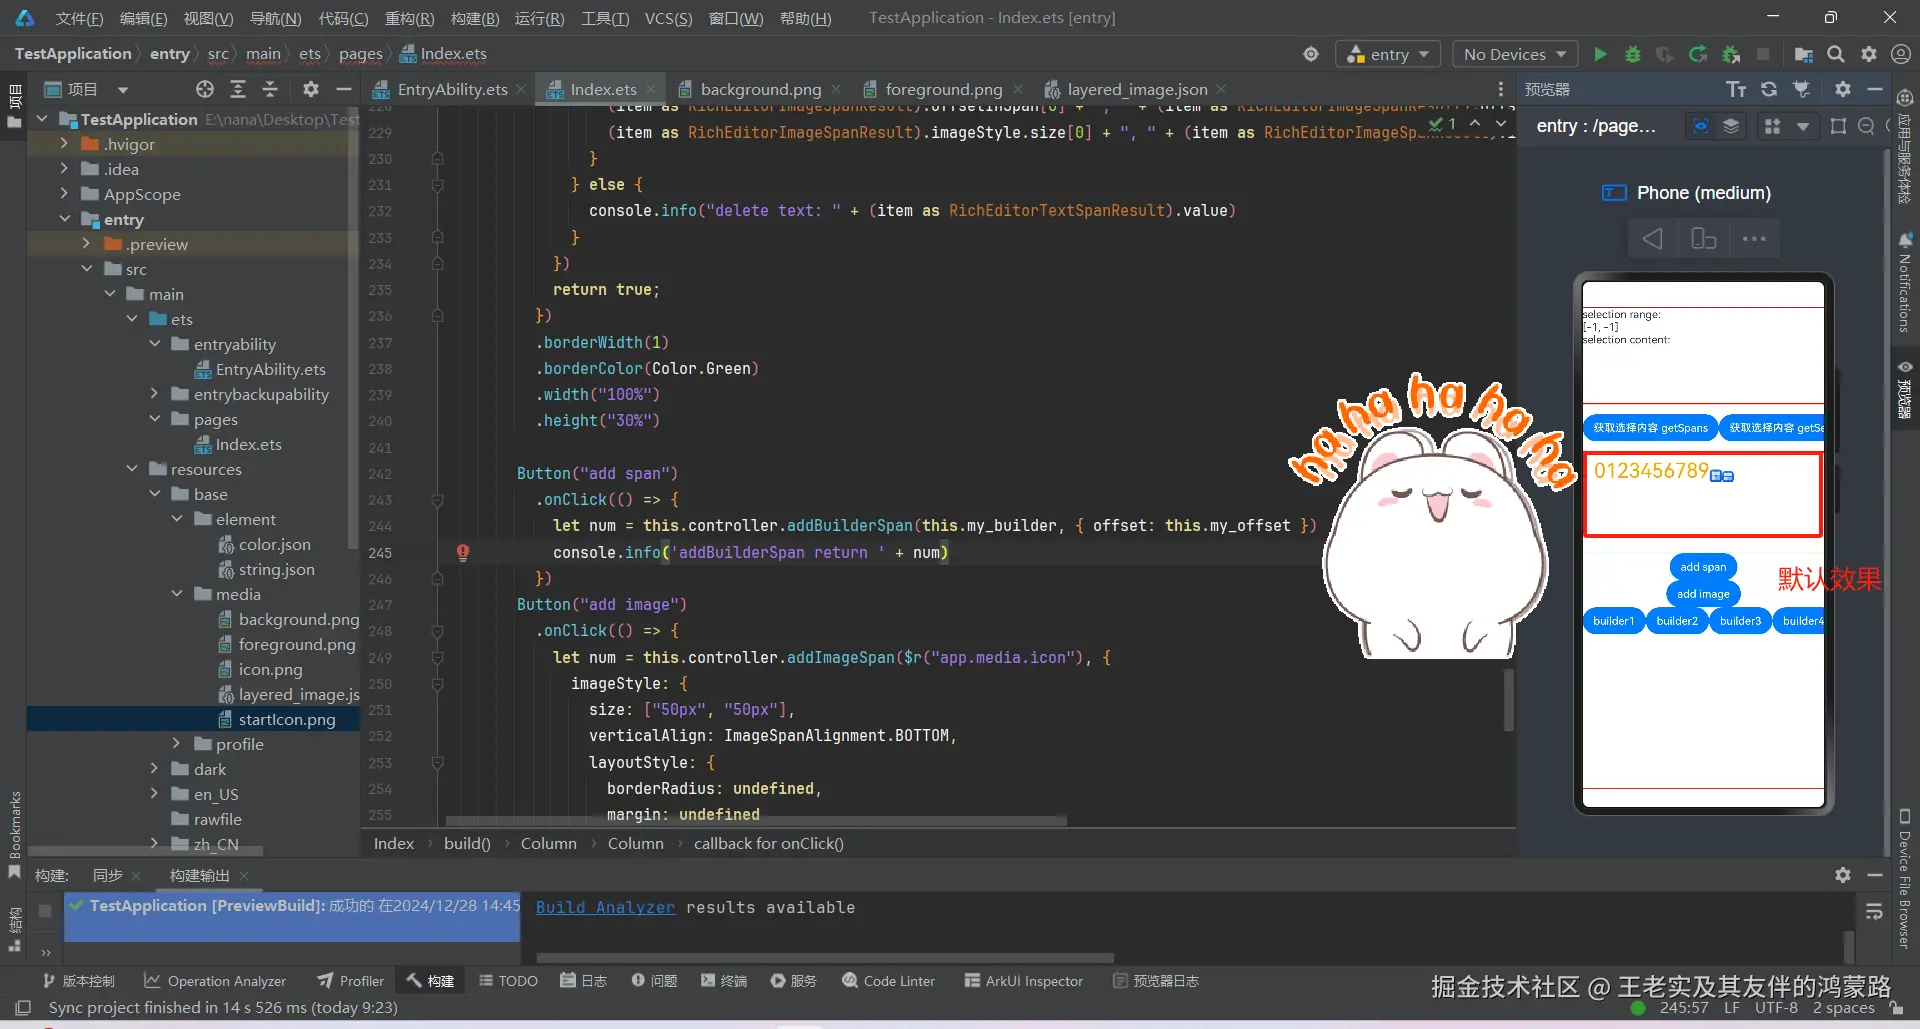
Task: Open the rotate device icon in previewer
Action: click(1703, 238)
